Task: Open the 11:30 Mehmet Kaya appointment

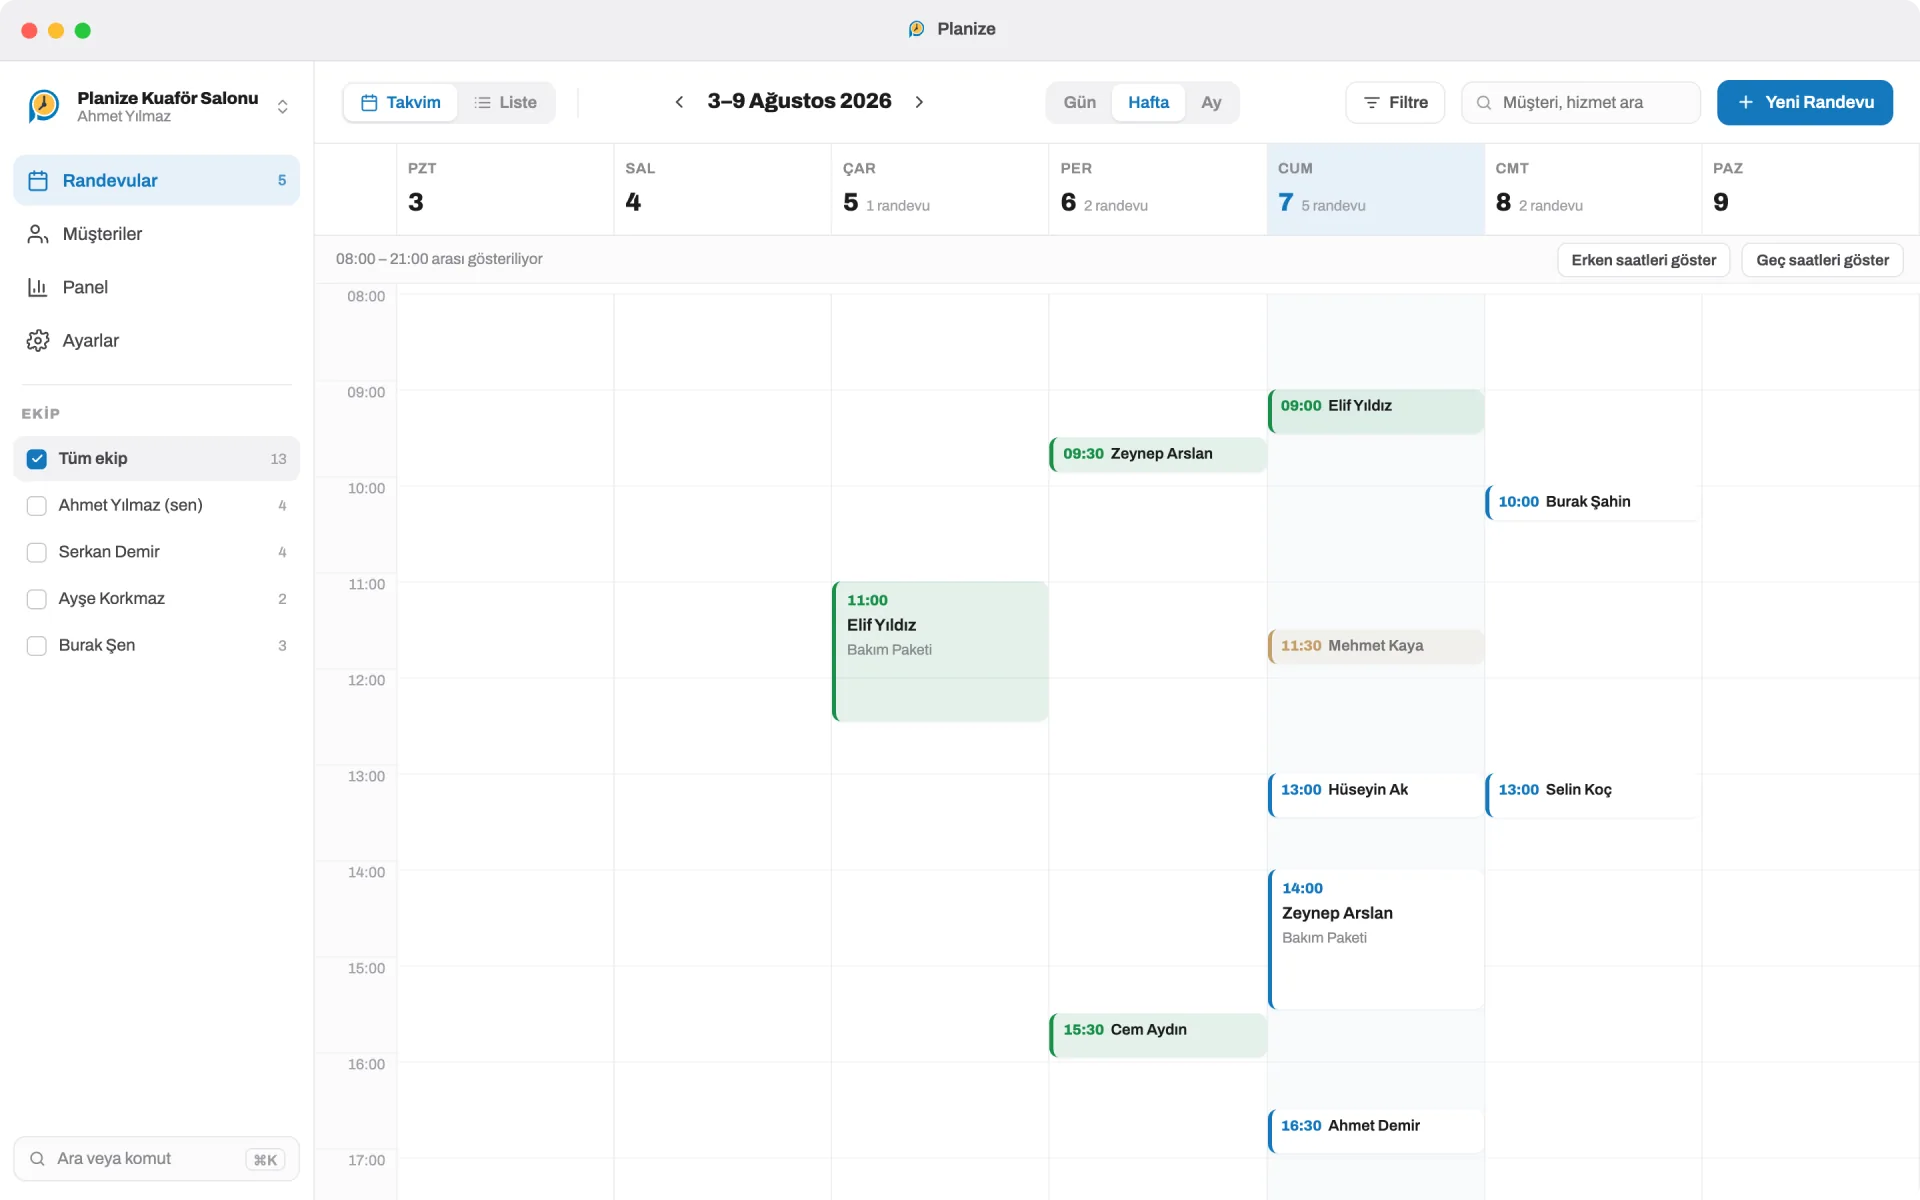Action: click(1375, 646)
